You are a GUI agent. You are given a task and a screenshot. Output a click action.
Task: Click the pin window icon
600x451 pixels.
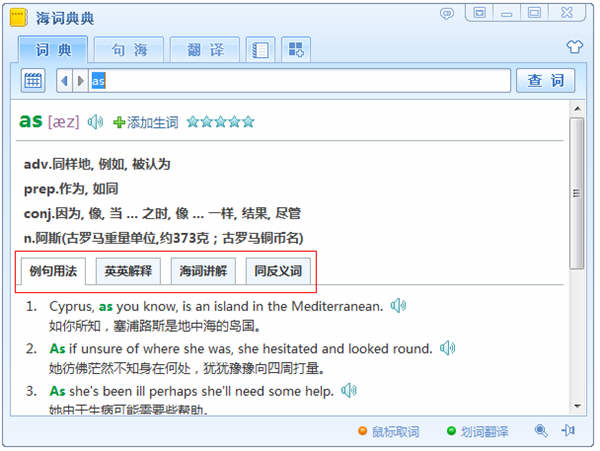[x=568, y=431]
